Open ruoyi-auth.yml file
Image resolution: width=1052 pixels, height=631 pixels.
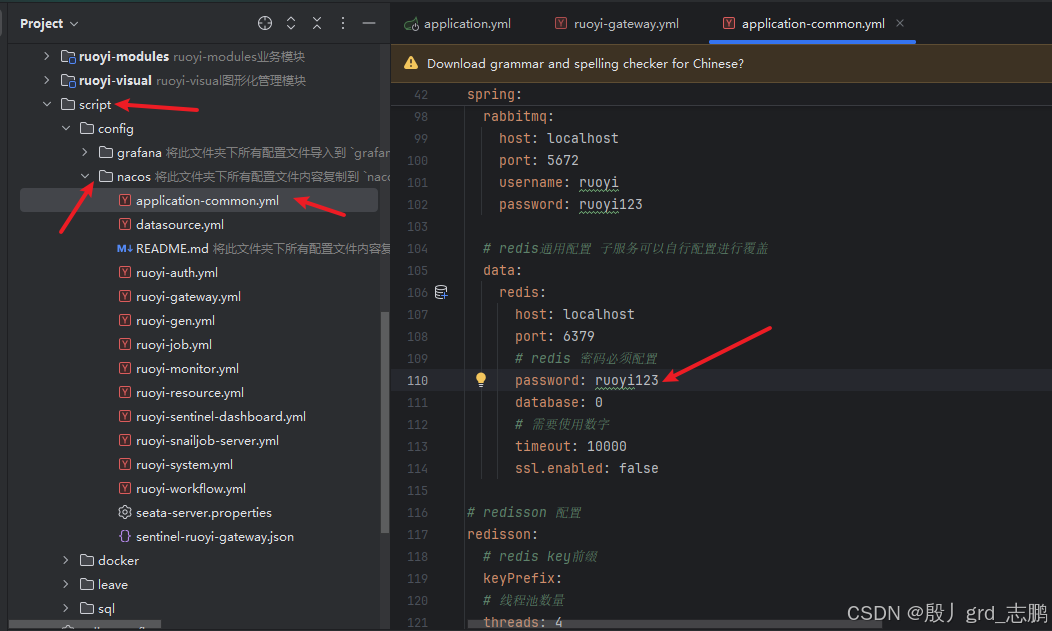[177, 273]
